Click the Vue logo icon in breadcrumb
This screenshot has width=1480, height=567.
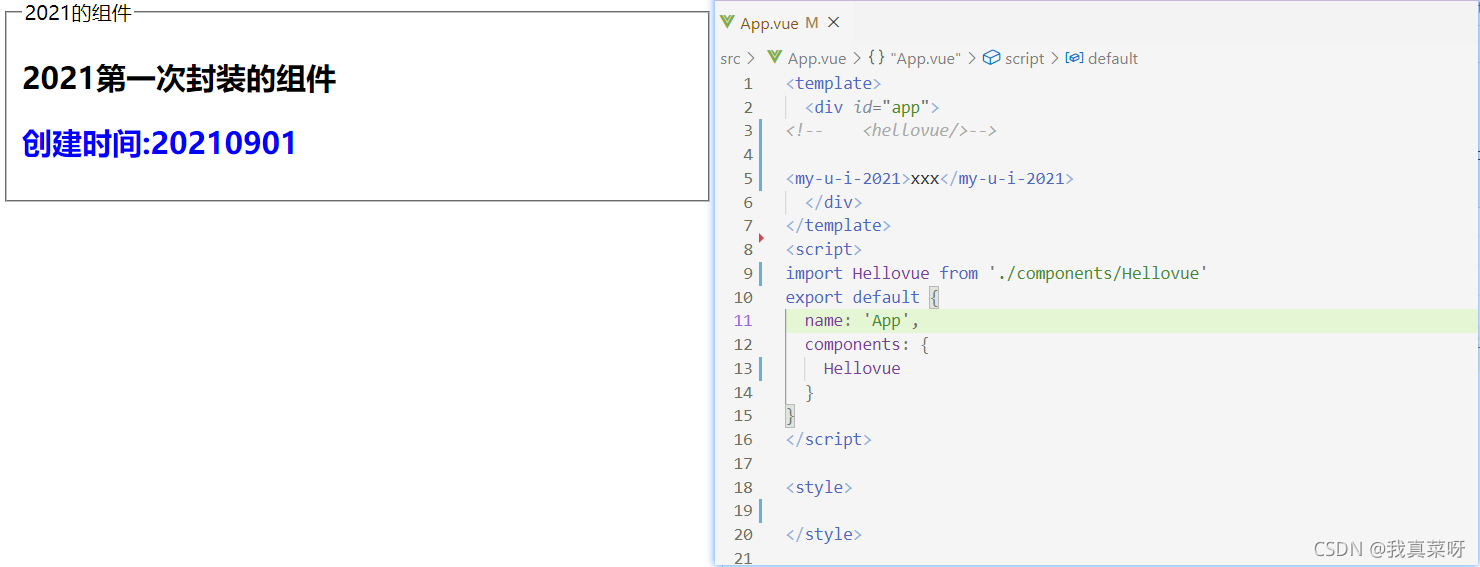(x=774, y=59)
